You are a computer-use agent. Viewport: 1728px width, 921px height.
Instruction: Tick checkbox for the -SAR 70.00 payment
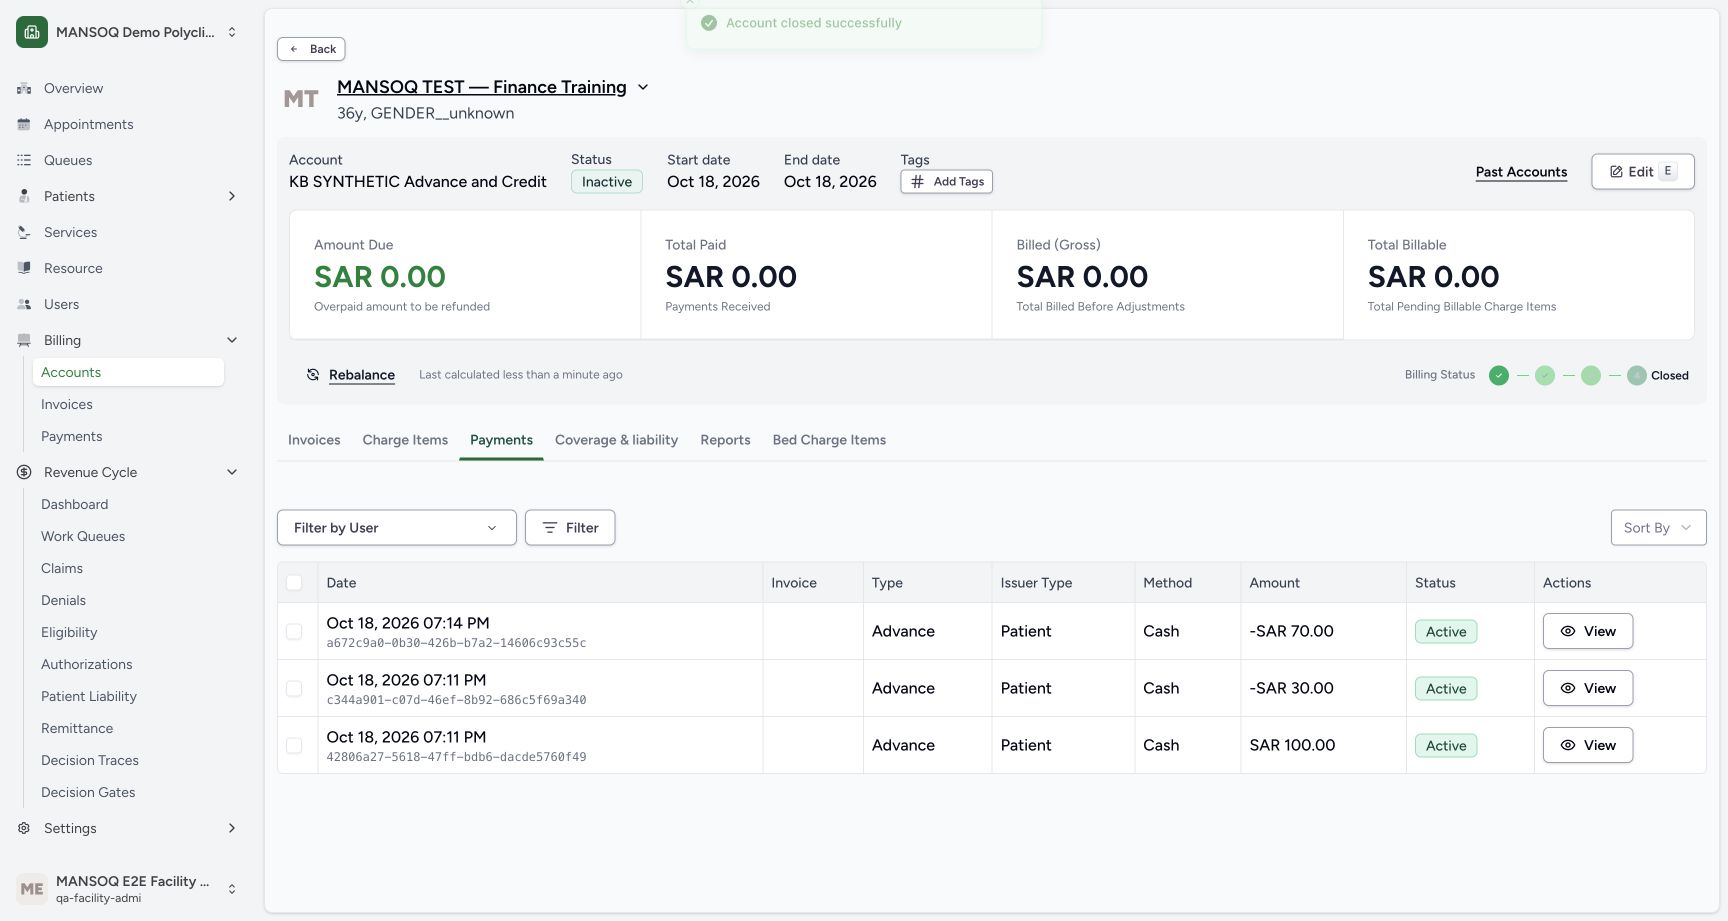pos(294,632)
